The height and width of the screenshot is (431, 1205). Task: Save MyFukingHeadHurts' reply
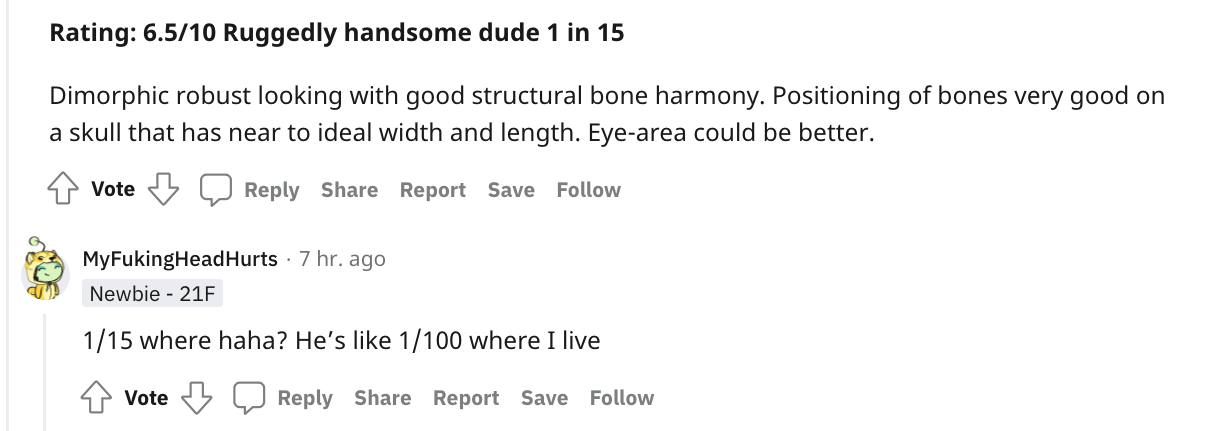pyautogui.click(x=544, y=398)
